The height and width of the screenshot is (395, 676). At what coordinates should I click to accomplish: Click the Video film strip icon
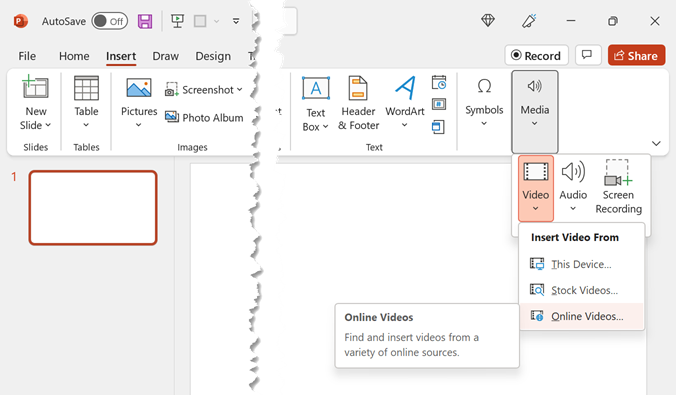[x=536, y=172]
